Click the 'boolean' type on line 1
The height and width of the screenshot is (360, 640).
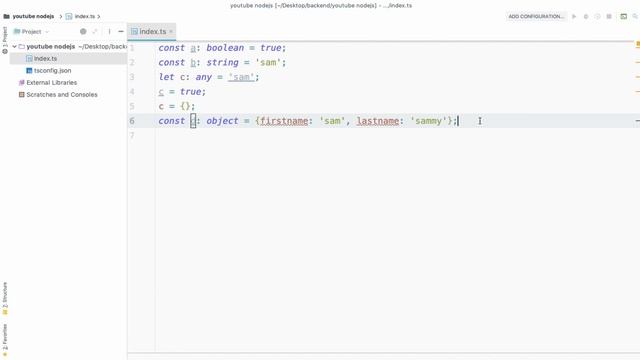click(x=225, y=48)
